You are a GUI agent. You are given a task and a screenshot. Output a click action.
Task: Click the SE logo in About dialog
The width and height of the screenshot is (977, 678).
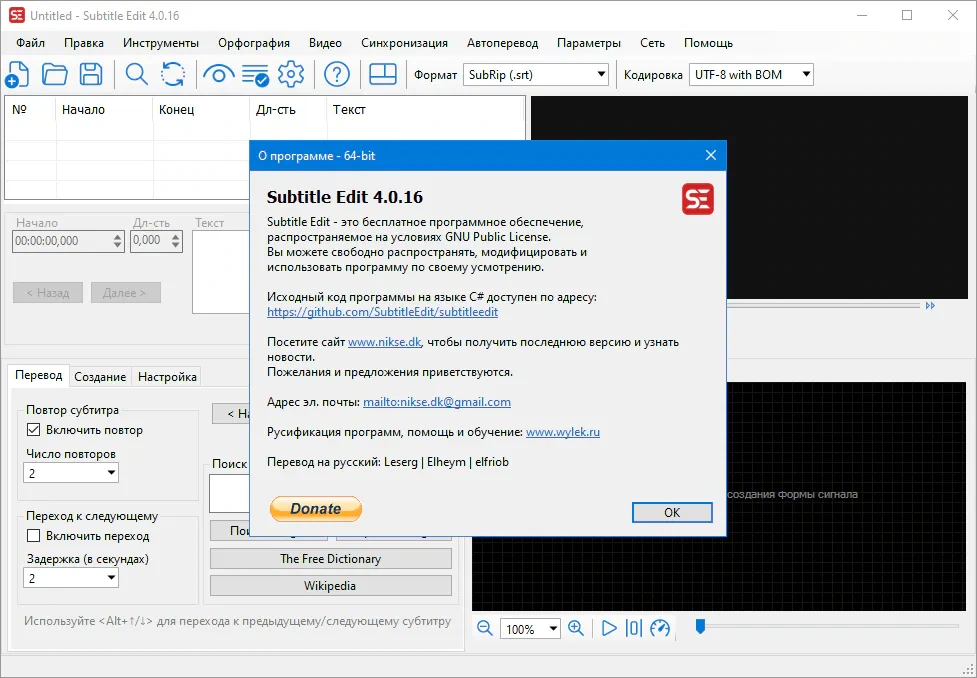click(x=698, y=199)
